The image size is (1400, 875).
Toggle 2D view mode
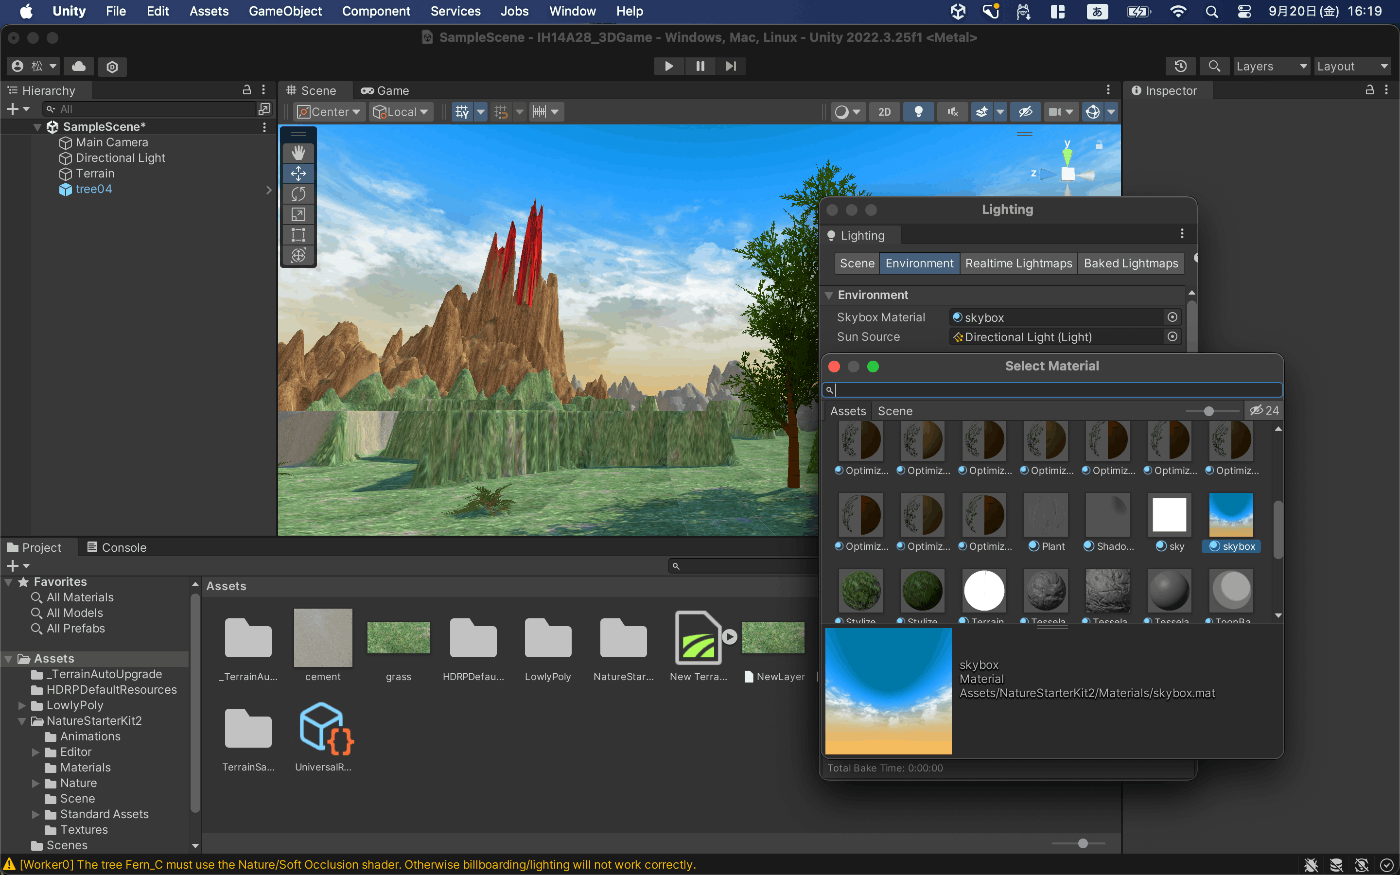click(x=884, y=112)
